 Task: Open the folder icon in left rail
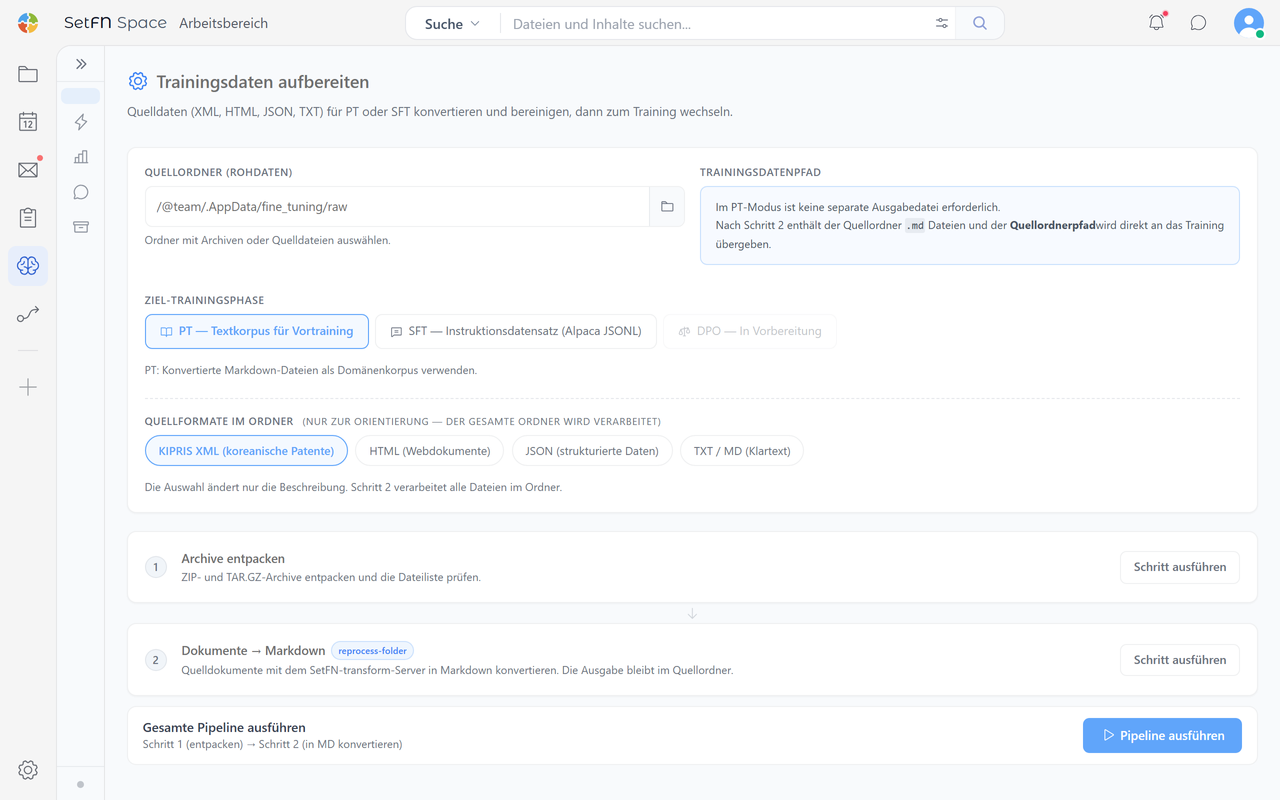pos(28,74)
